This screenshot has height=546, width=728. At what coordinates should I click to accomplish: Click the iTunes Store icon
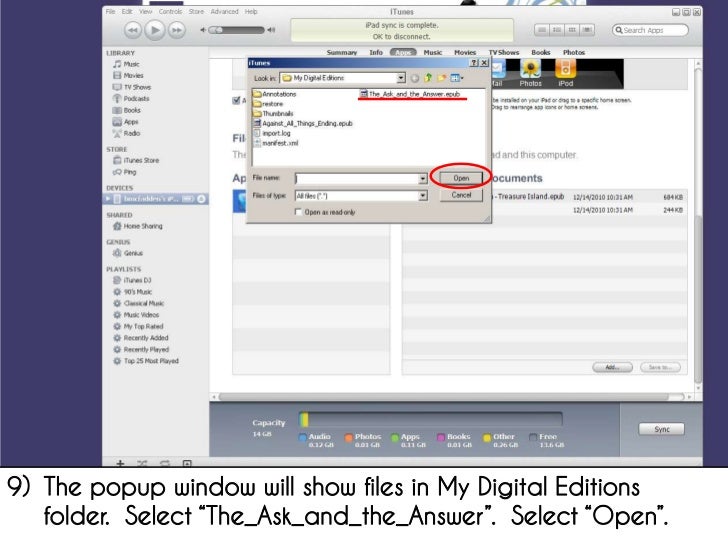coord(117,160)
